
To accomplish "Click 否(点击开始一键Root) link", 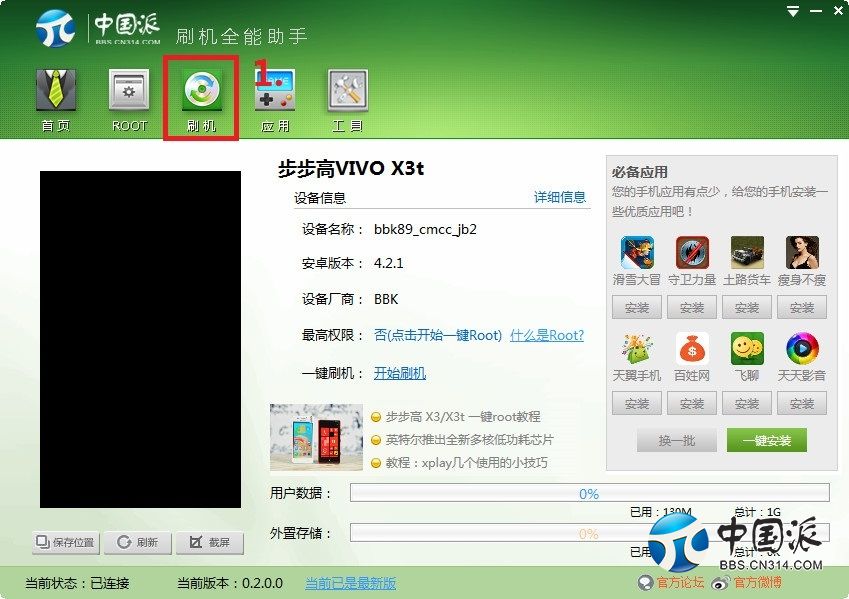I will pos(438,335).
